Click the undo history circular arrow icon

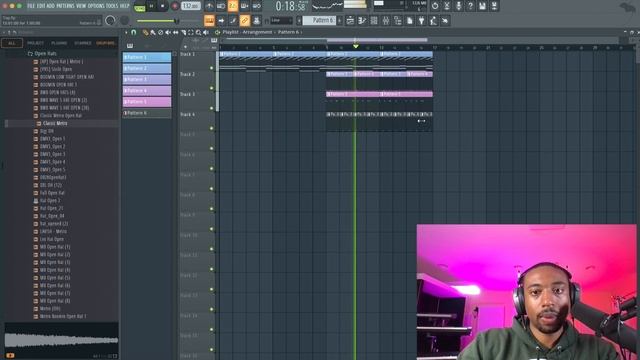tap(435, 6)
